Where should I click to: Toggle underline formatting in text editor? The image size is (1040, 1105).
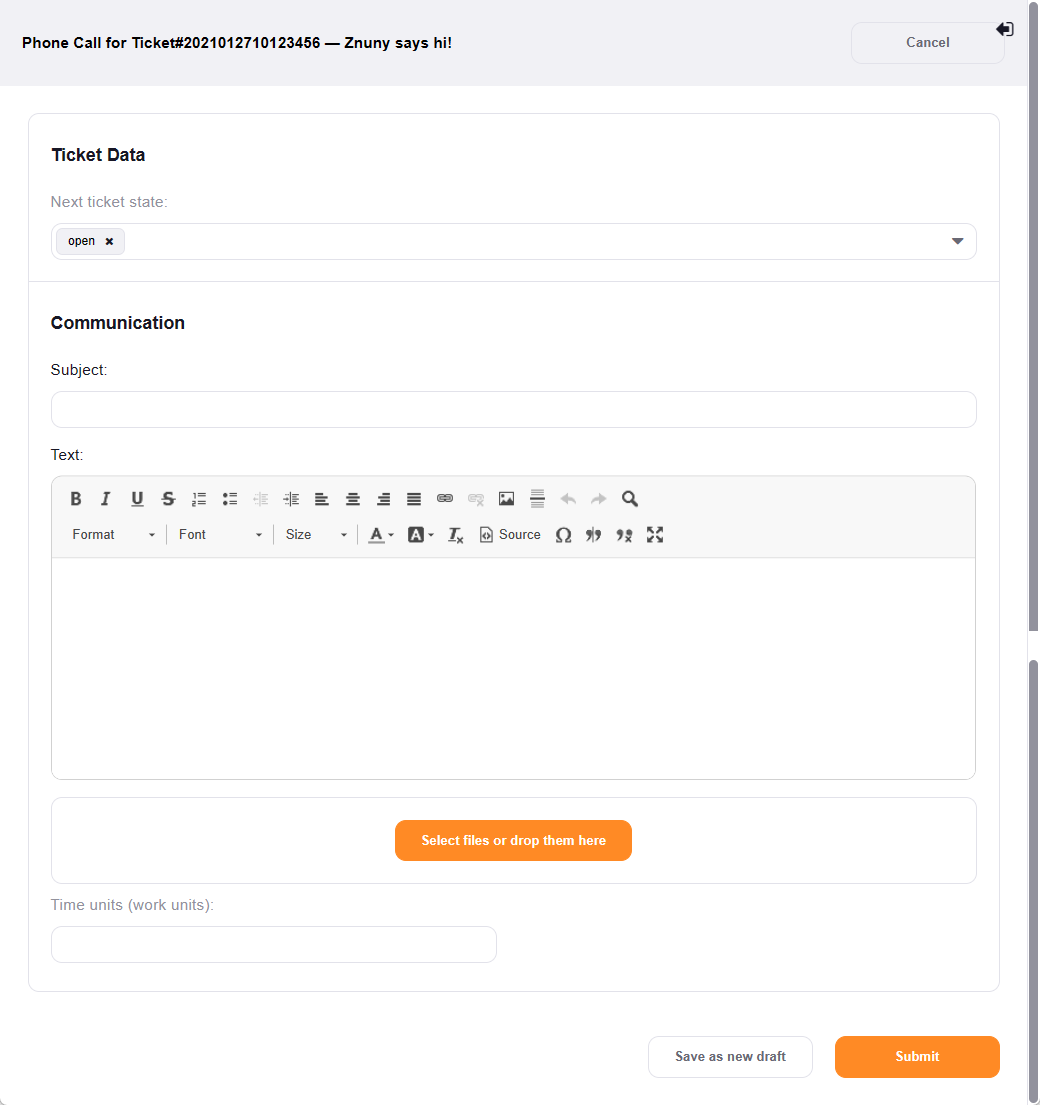click(x=137, y=499)
